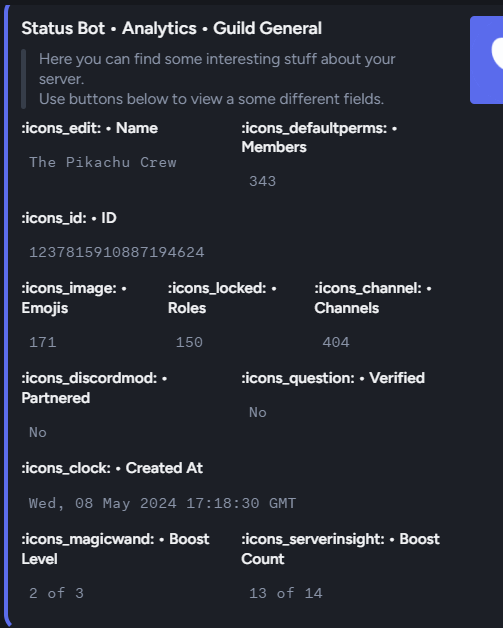
Task: Click the :icons_id: ID label
Action: pyautogui.click(x=69, y=218)
